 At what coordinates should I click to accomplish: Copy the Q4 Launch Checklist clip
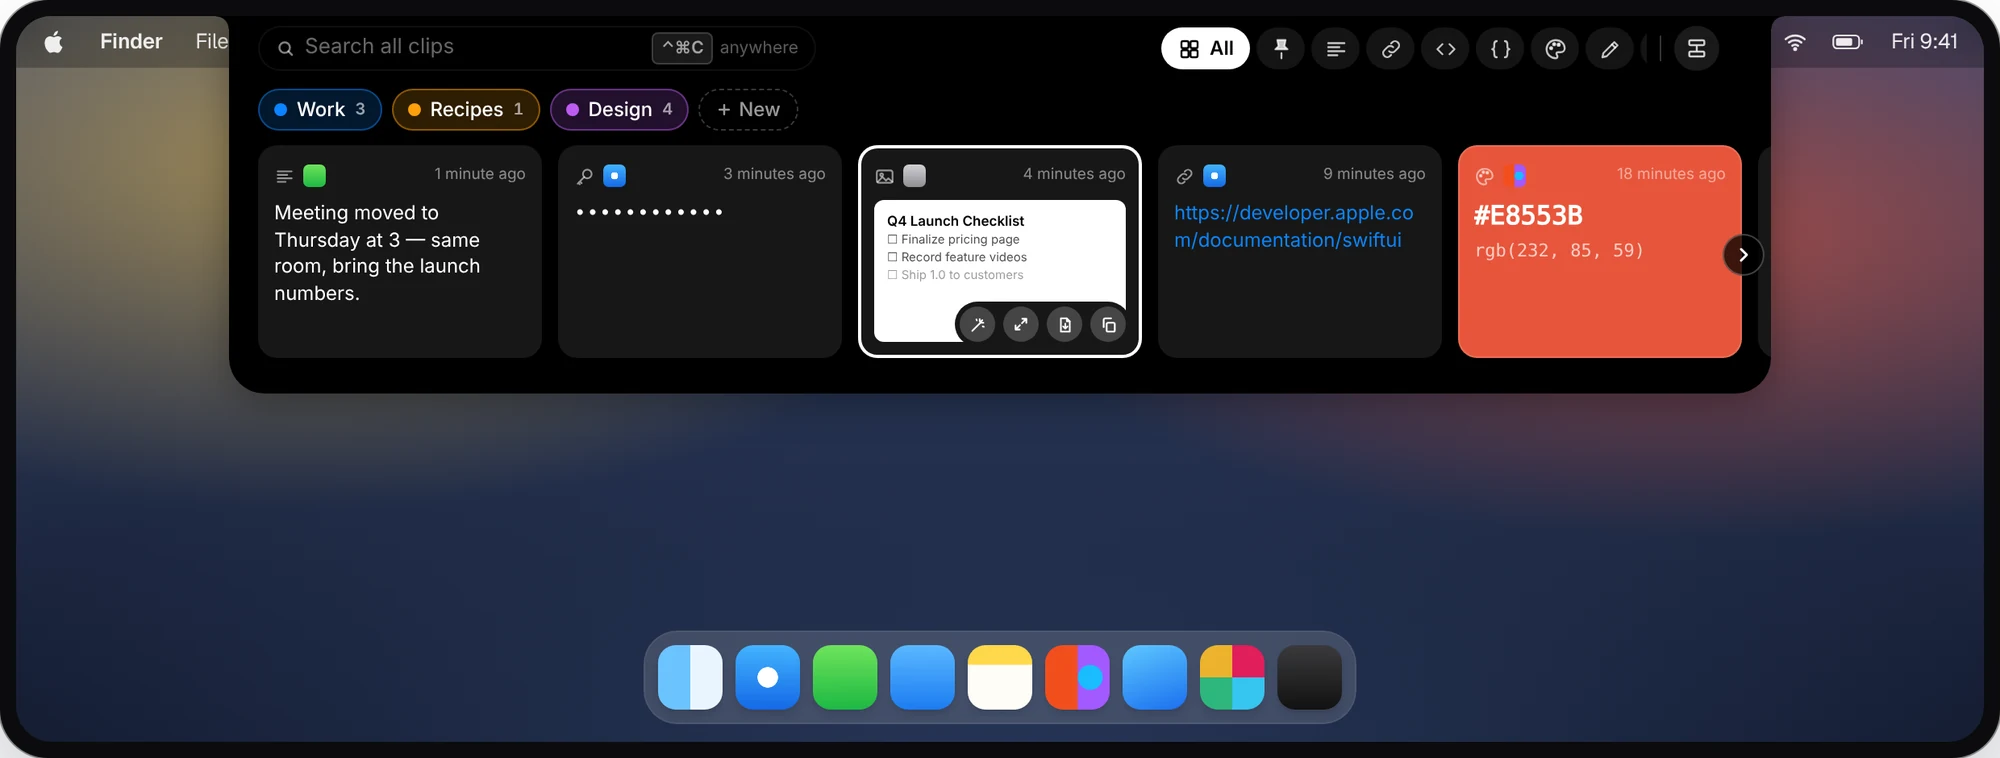point(1109,325)
